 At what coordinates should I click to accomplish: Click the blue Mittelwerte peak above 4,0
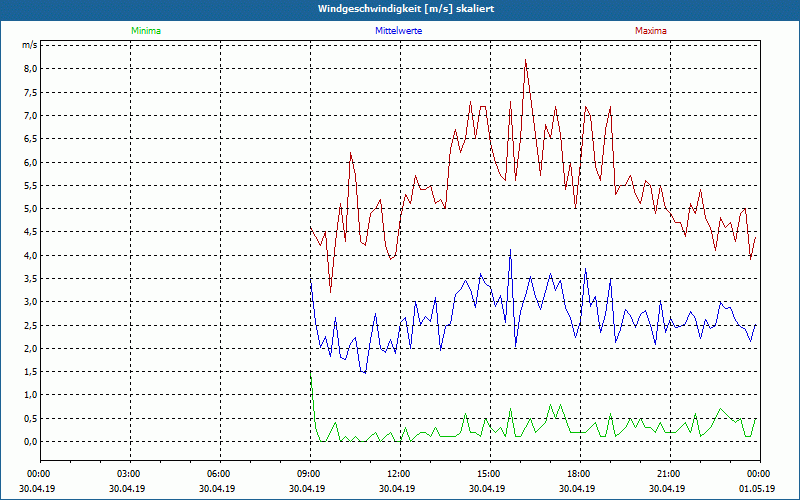(510, 250)
